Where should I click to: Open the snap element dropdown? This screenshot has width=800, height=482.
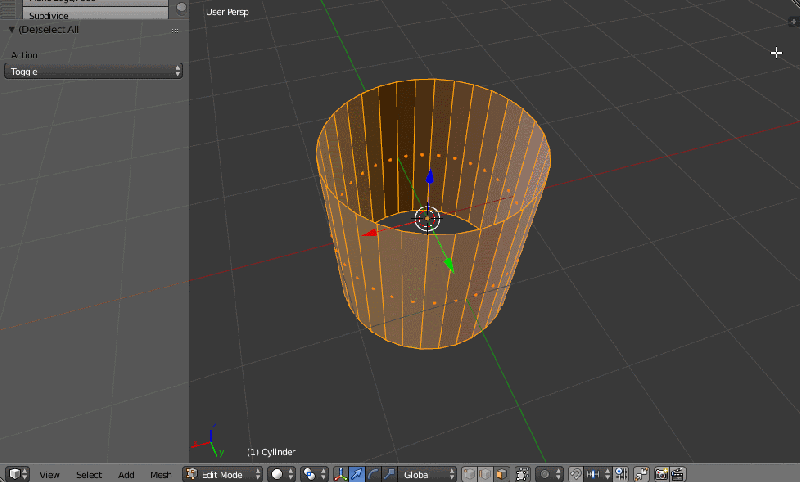pos(598,474)
